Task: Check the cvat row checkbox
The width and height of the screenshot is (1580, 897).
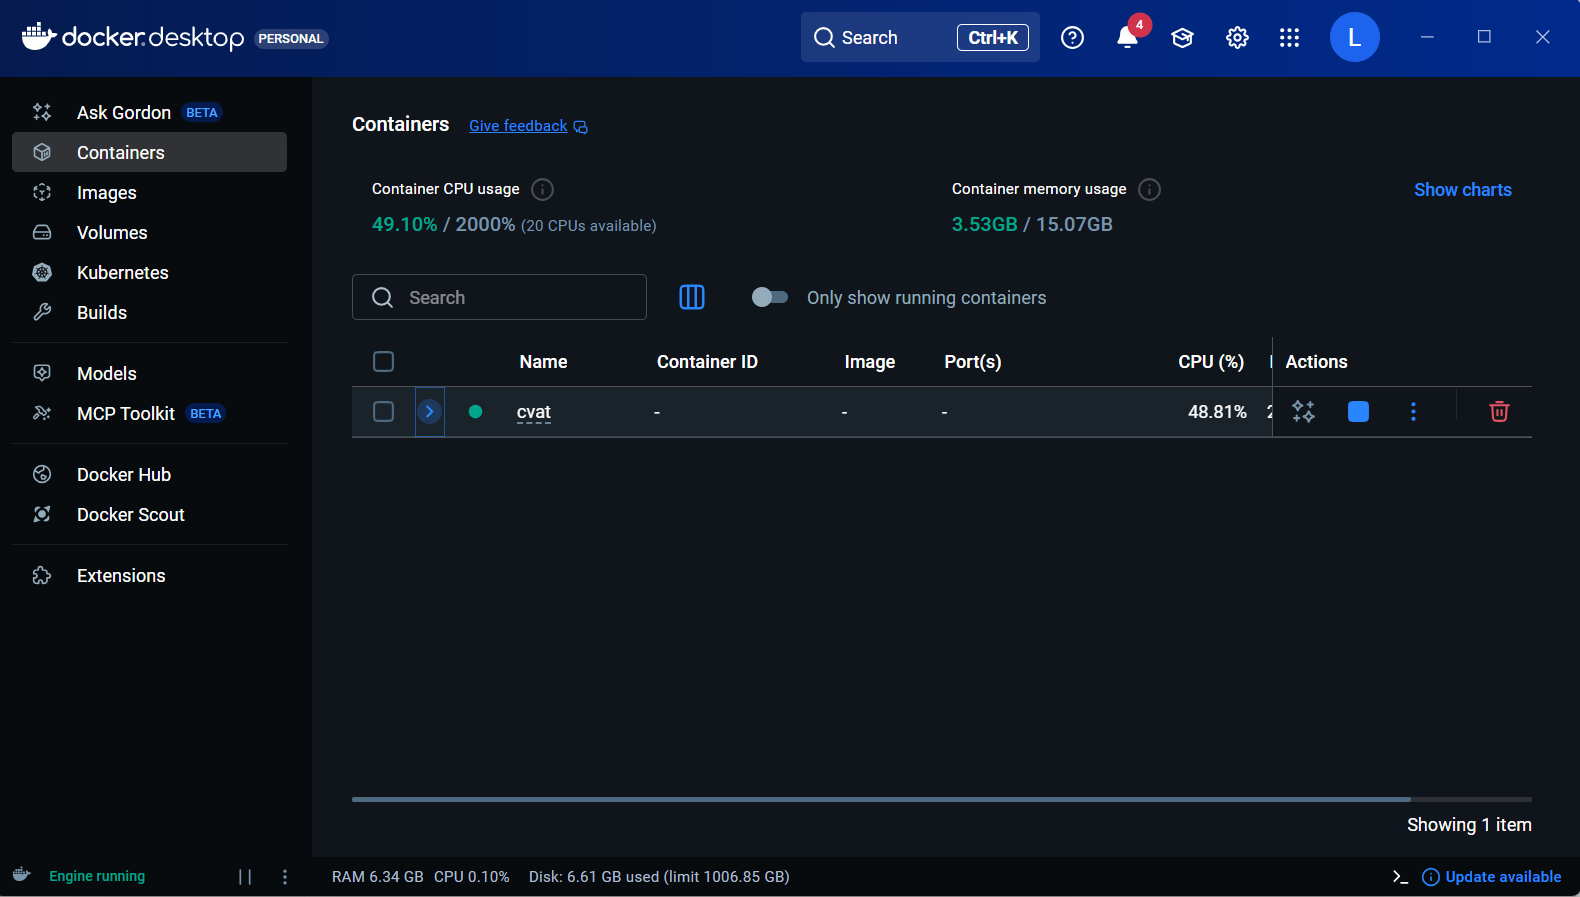Action: (383, 411)
